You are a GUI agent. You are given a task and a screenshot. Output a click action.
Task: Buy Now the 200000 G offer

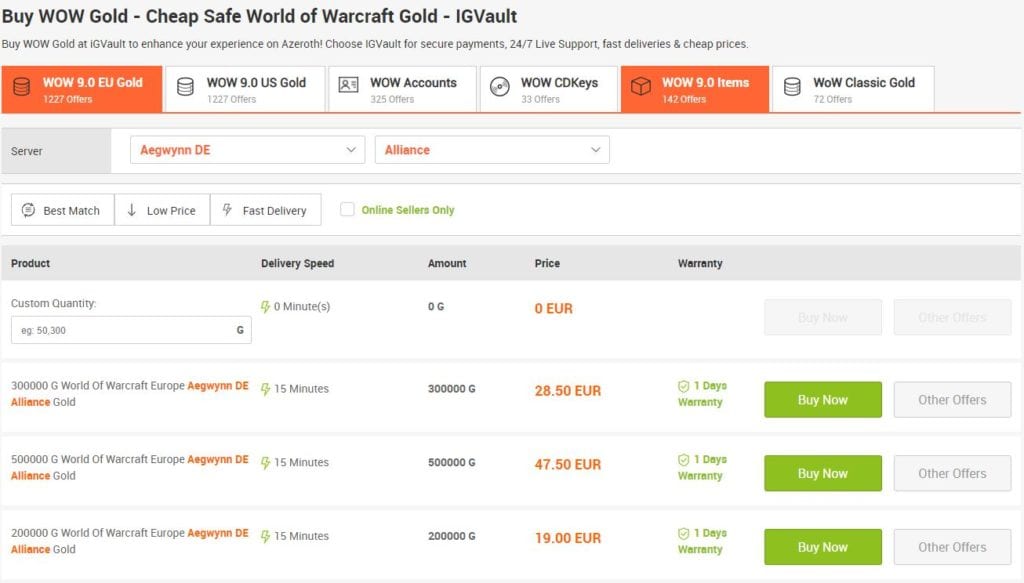click(823, 547)
